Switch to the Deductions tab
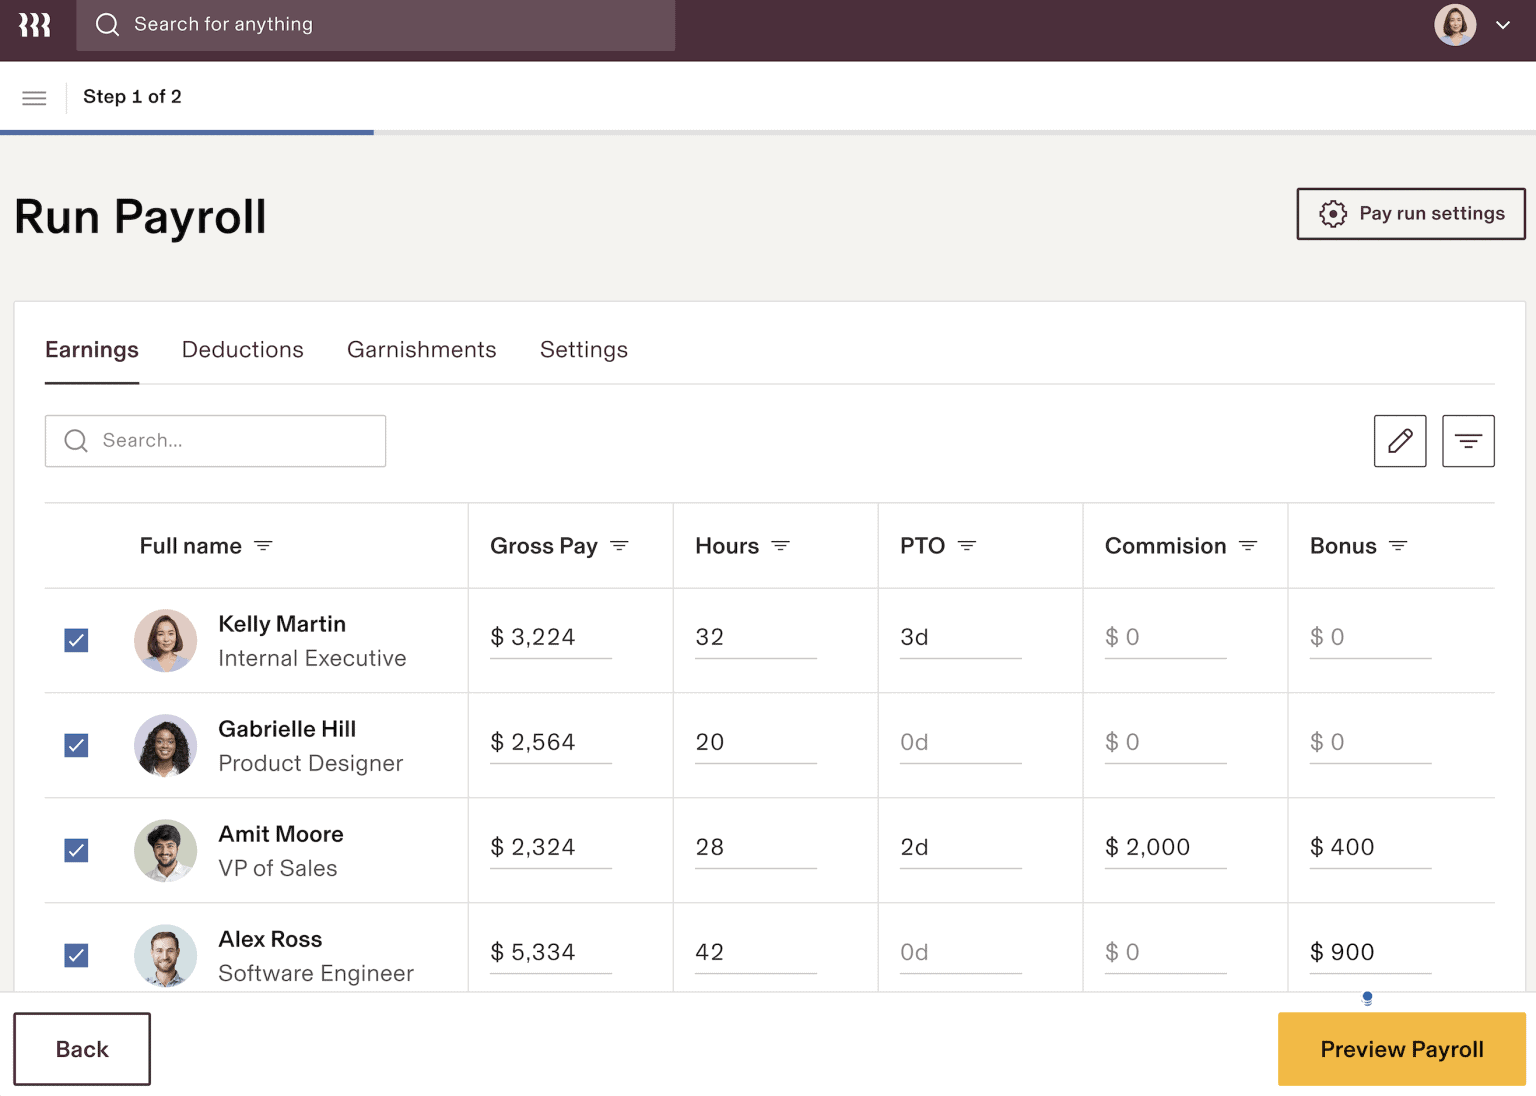Viewport: 1536px width, 1096px height. coord(242,349)
